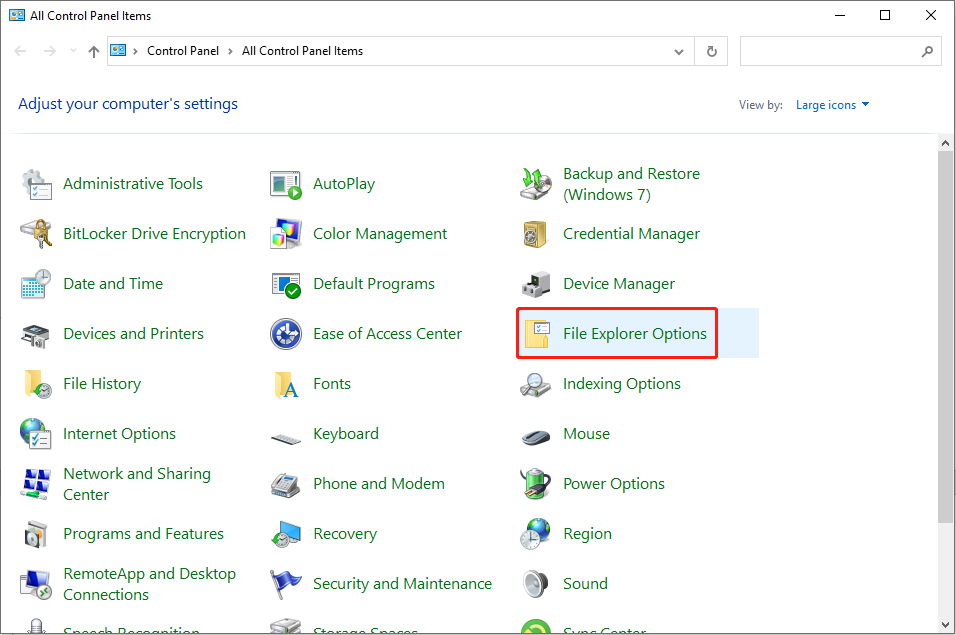This screenshot has width=956, height=635.
Task: Click the Credential Manager safe icon
Action: [536, 234]
